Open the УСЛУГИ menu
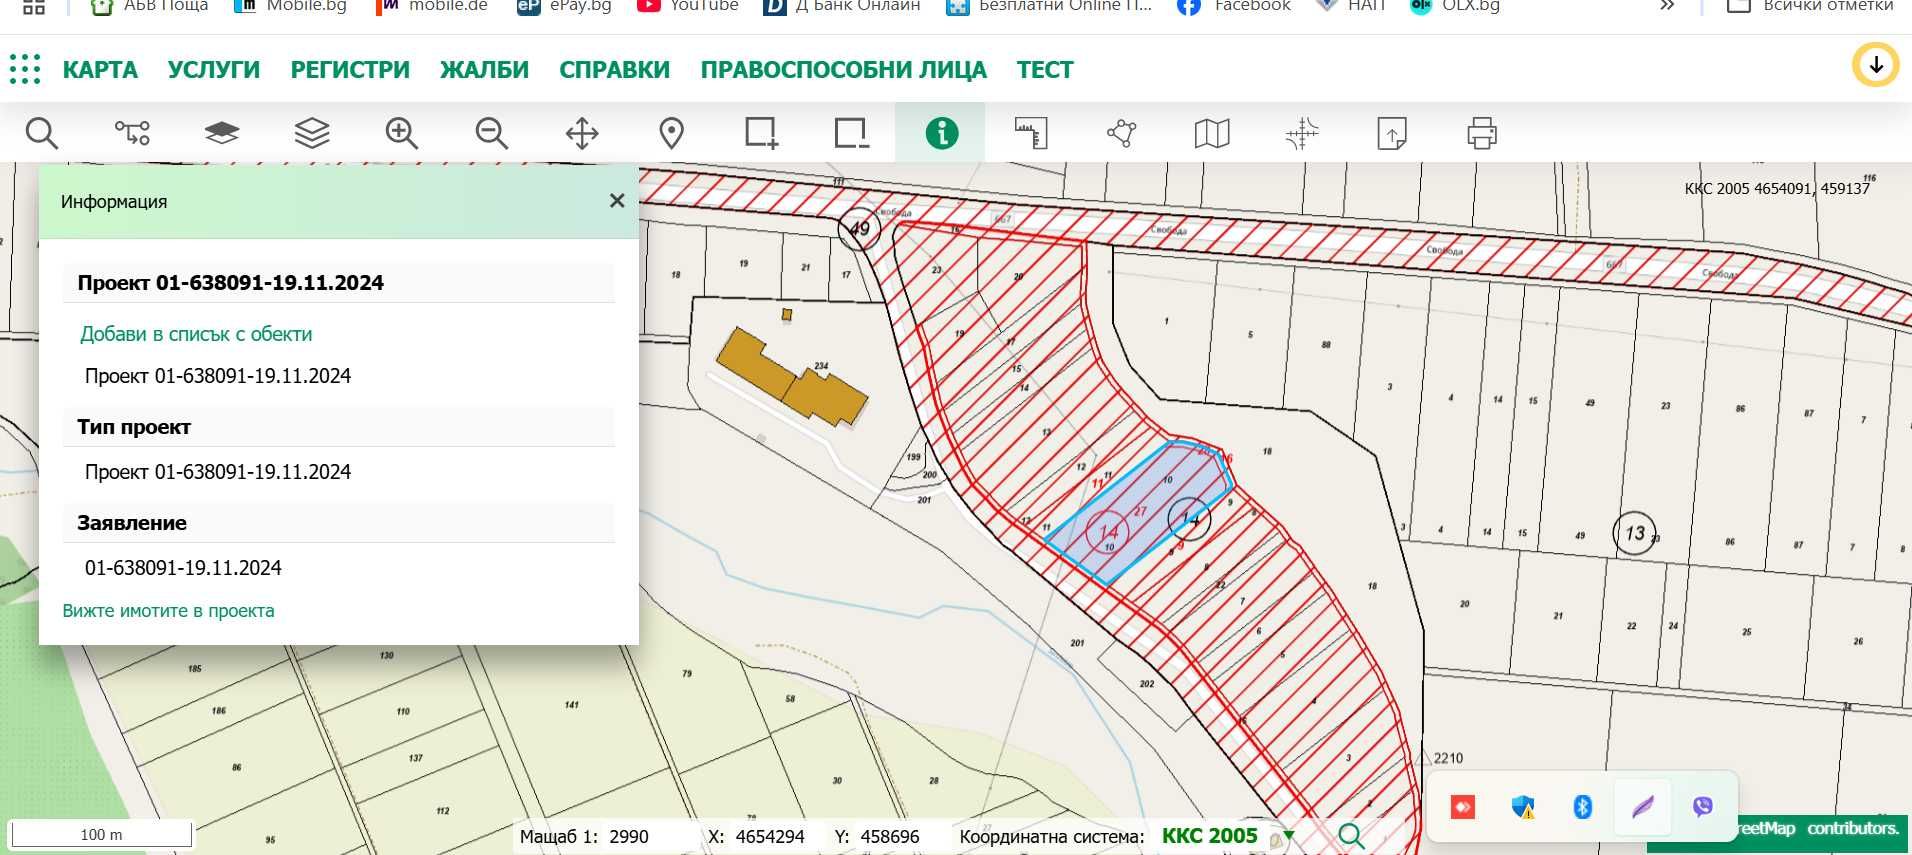 tap(214, 70)
